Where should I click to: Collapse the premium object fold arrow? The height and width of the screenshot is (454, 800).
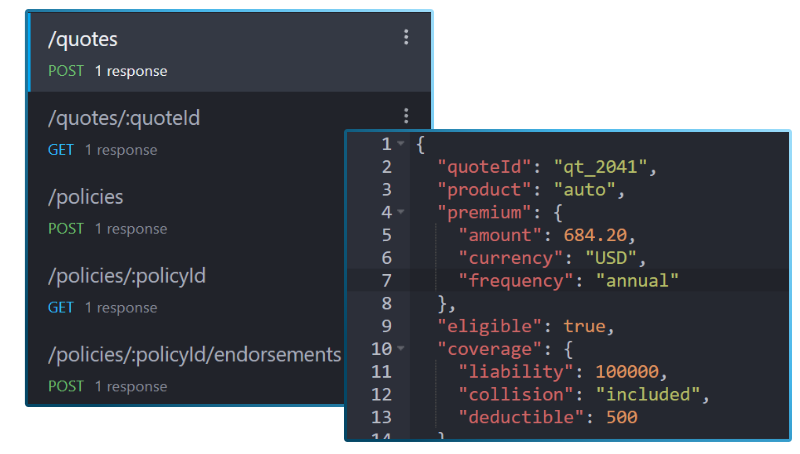click(x=401, y=212)
